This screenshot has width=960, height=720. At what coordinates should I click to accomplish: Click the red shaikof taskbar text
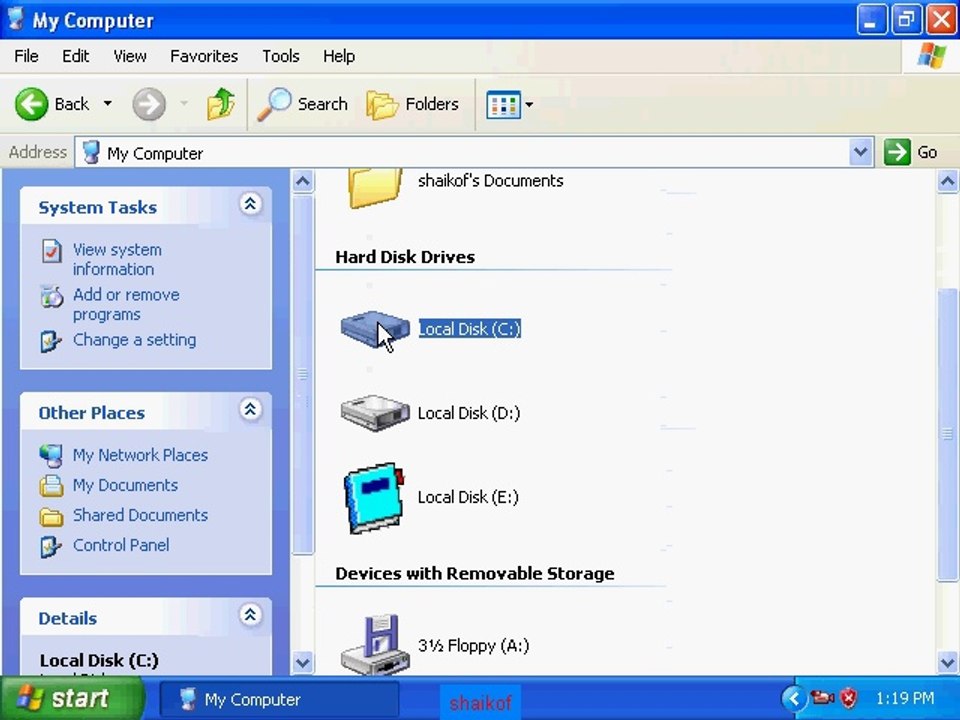[481, 703]
